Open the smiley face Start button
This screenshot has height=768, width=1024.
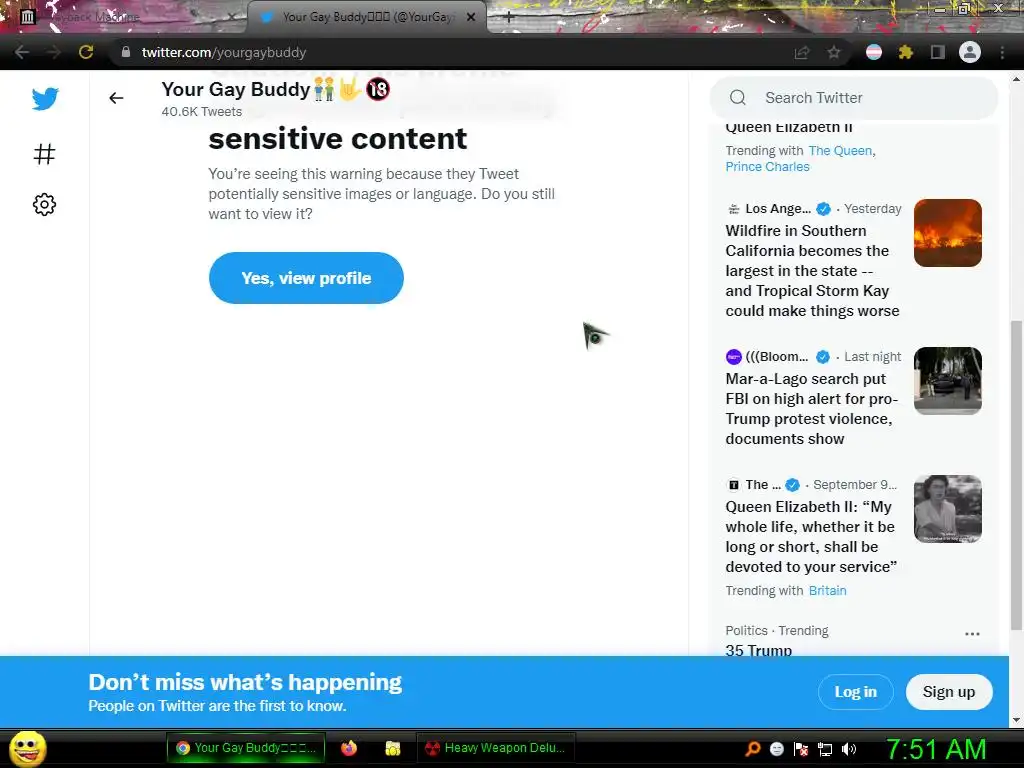coord(27,748)
